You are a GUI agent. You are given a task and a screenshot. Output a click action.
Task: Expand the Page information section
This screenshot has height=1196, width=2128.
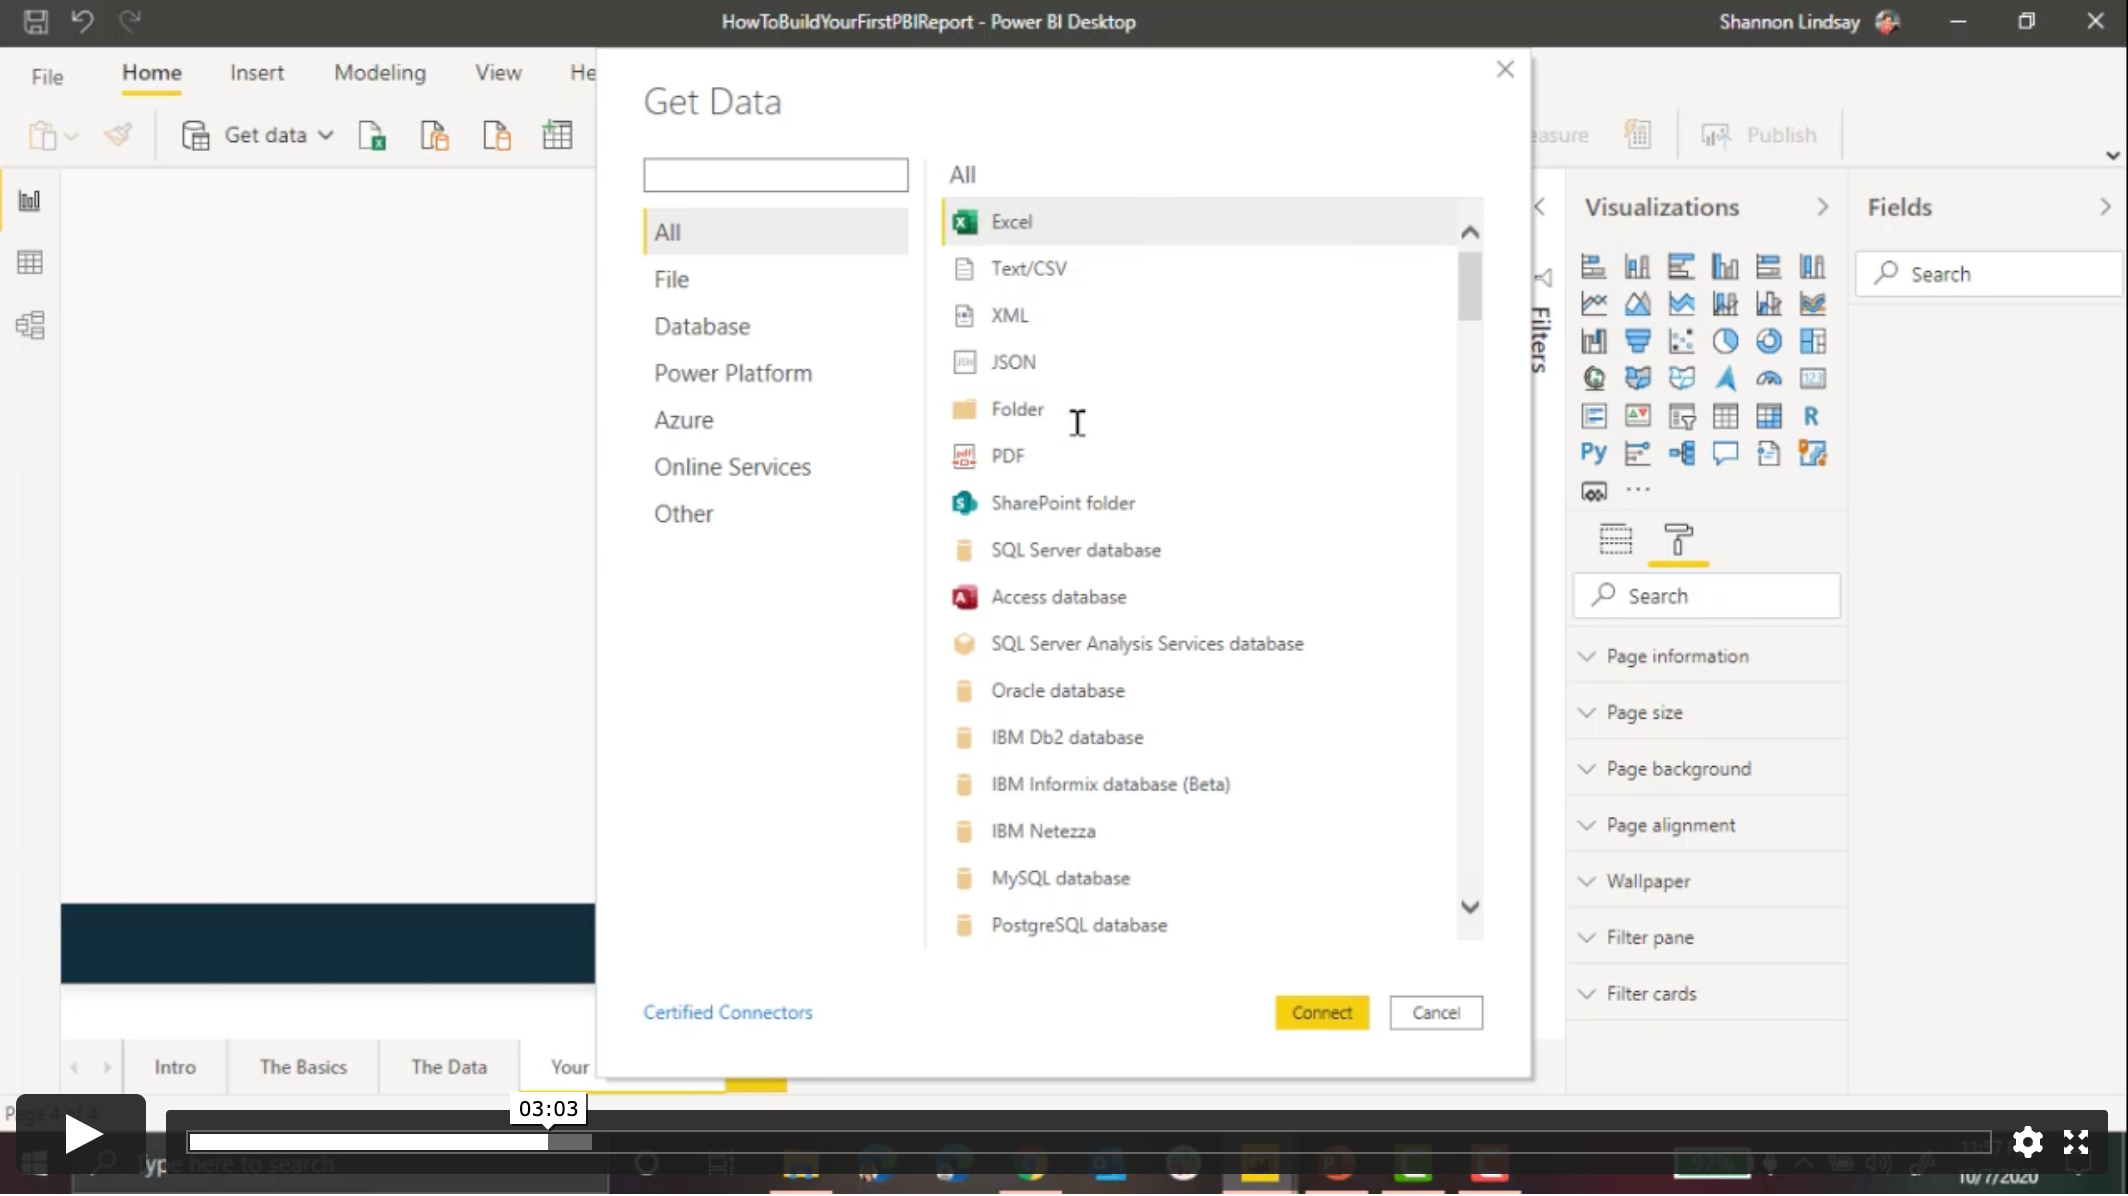pos(1706,657)
